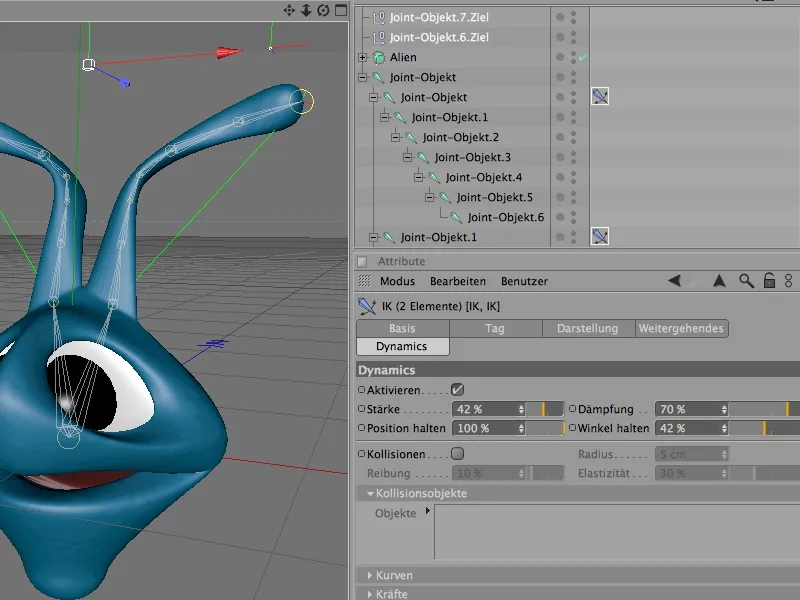Screen dimensions: 800x600
Task: Toggle visibility dots for Joint-Objekt.6
Action: point(573,218)
